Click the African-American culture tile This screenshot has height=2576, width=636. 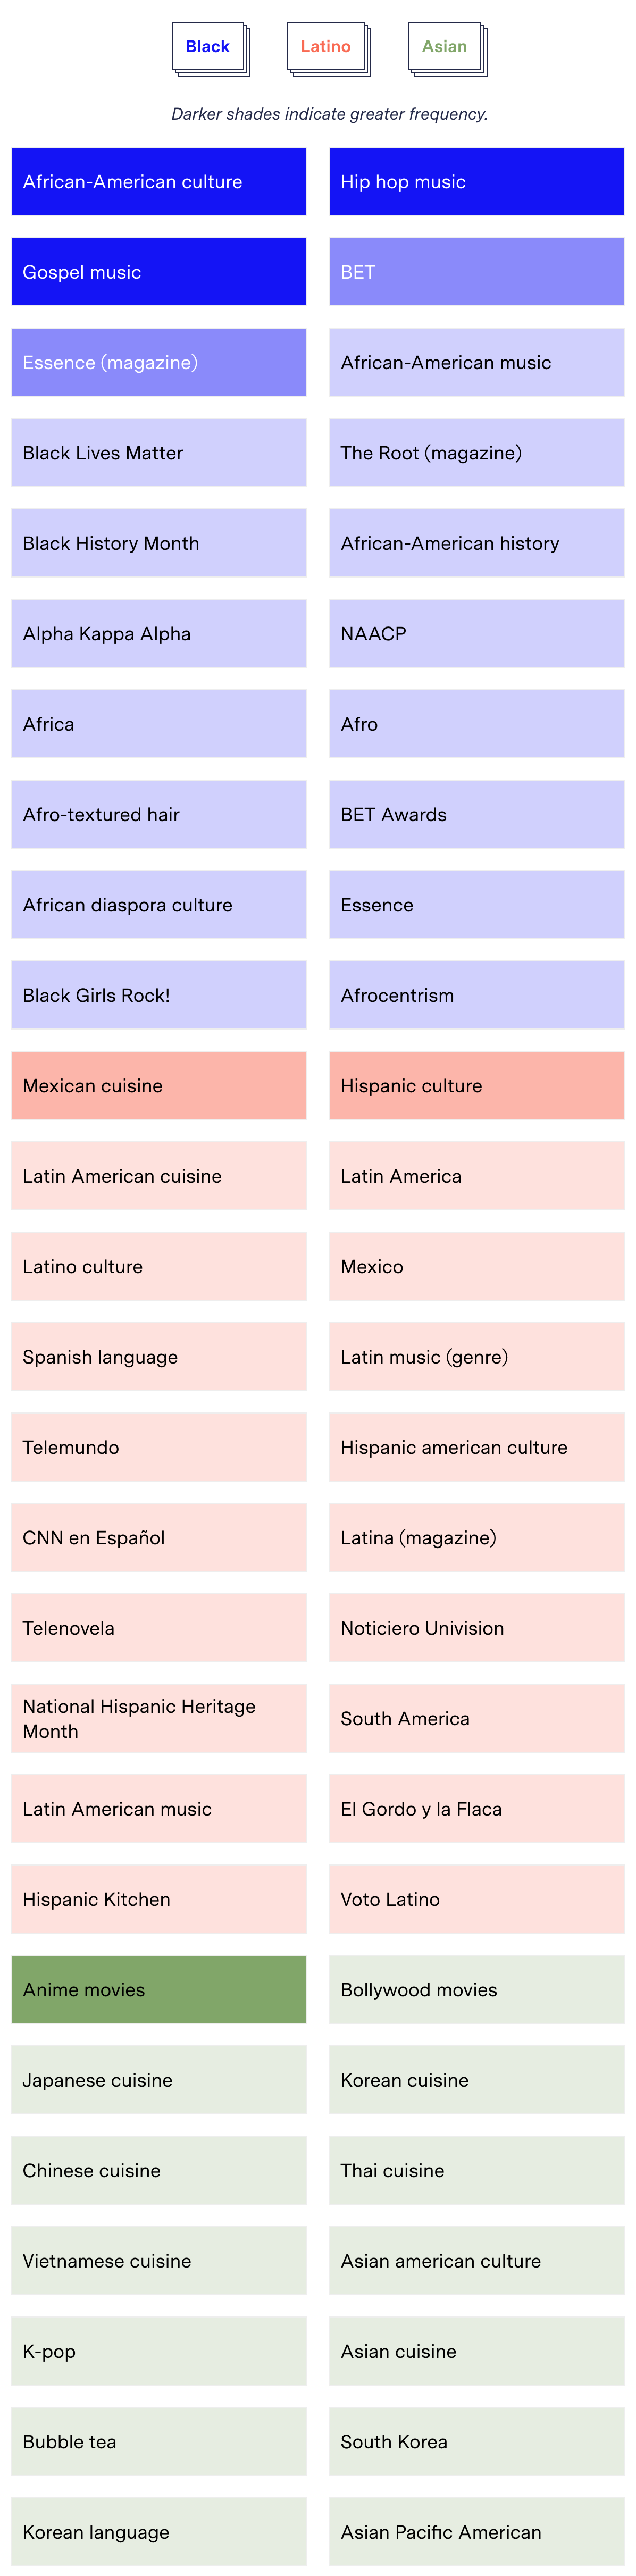(159, 182)
